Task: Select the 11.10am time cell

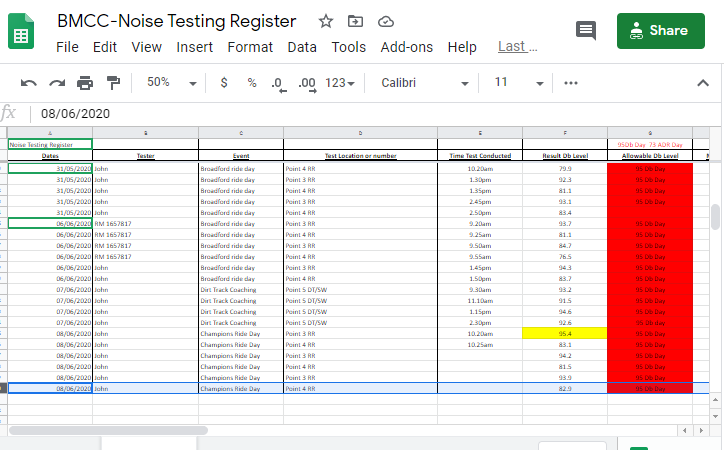Action: (480, 300)
